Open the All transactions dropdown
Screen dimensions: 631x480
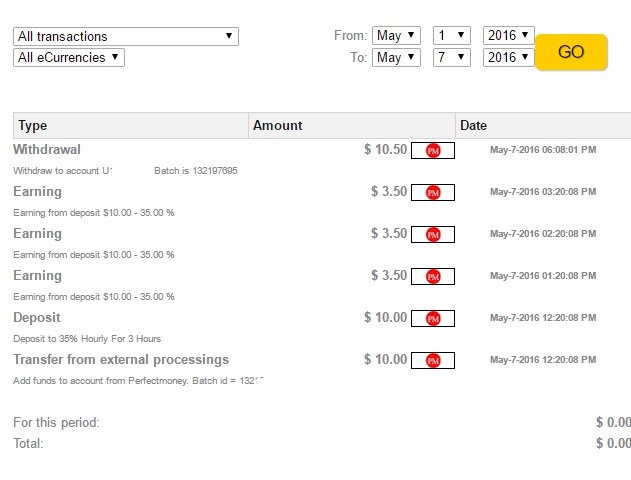coord(126,36)
